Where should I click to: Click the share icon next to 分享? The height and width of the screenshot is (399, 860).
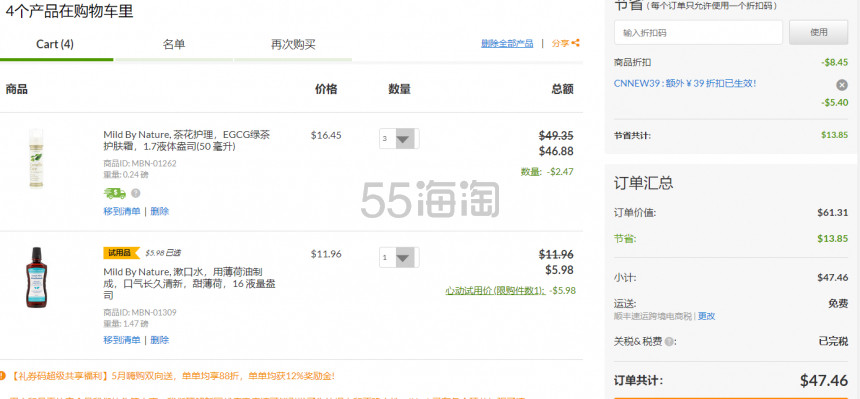coord(575,43)
